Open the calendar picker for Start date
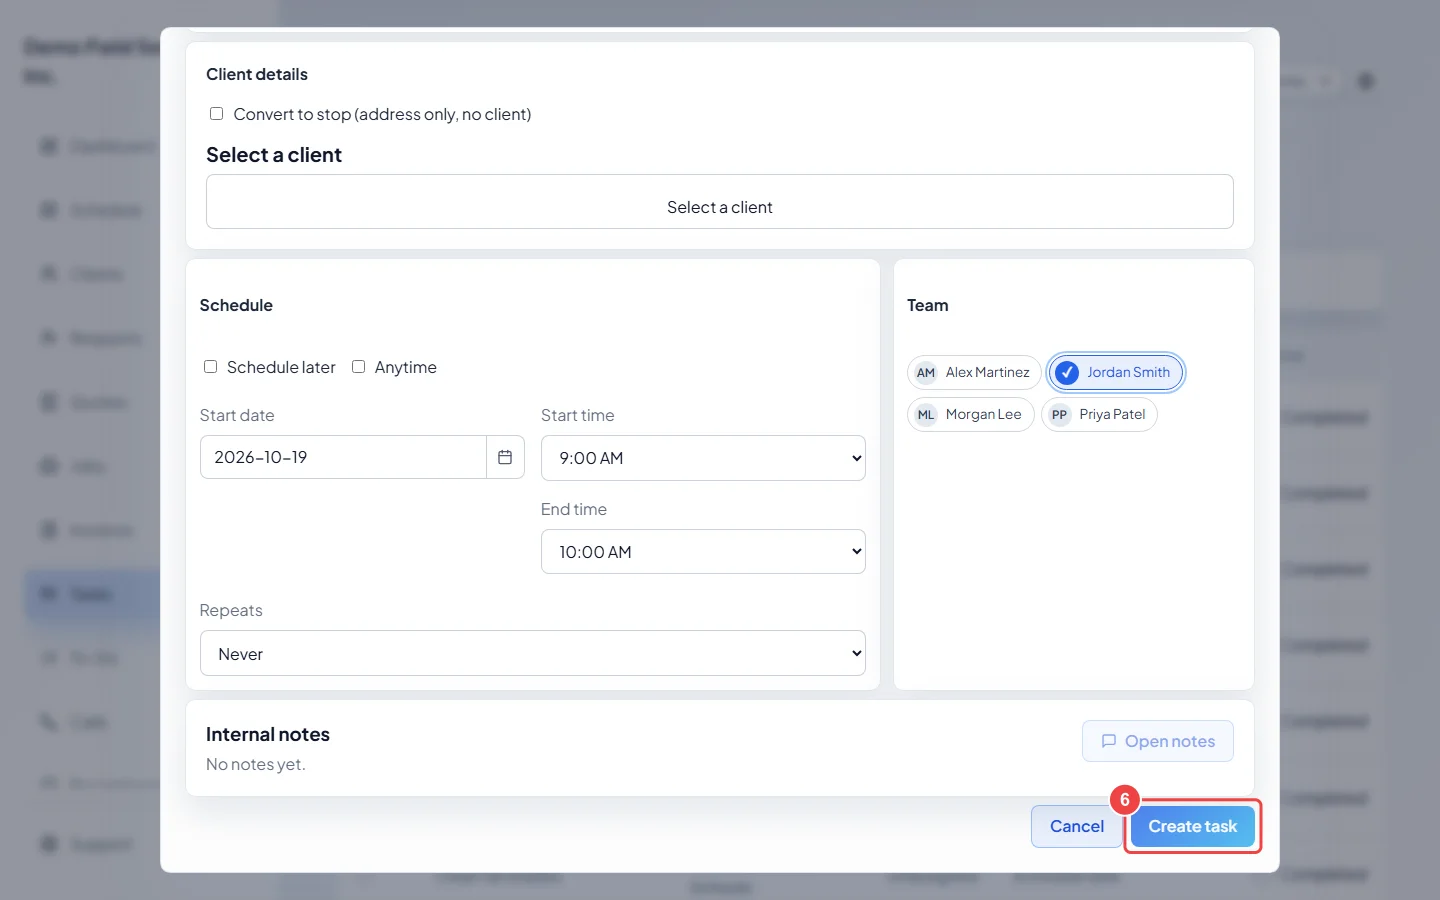The height and width of the screenshot is (900, 1440). pos(505,457)
